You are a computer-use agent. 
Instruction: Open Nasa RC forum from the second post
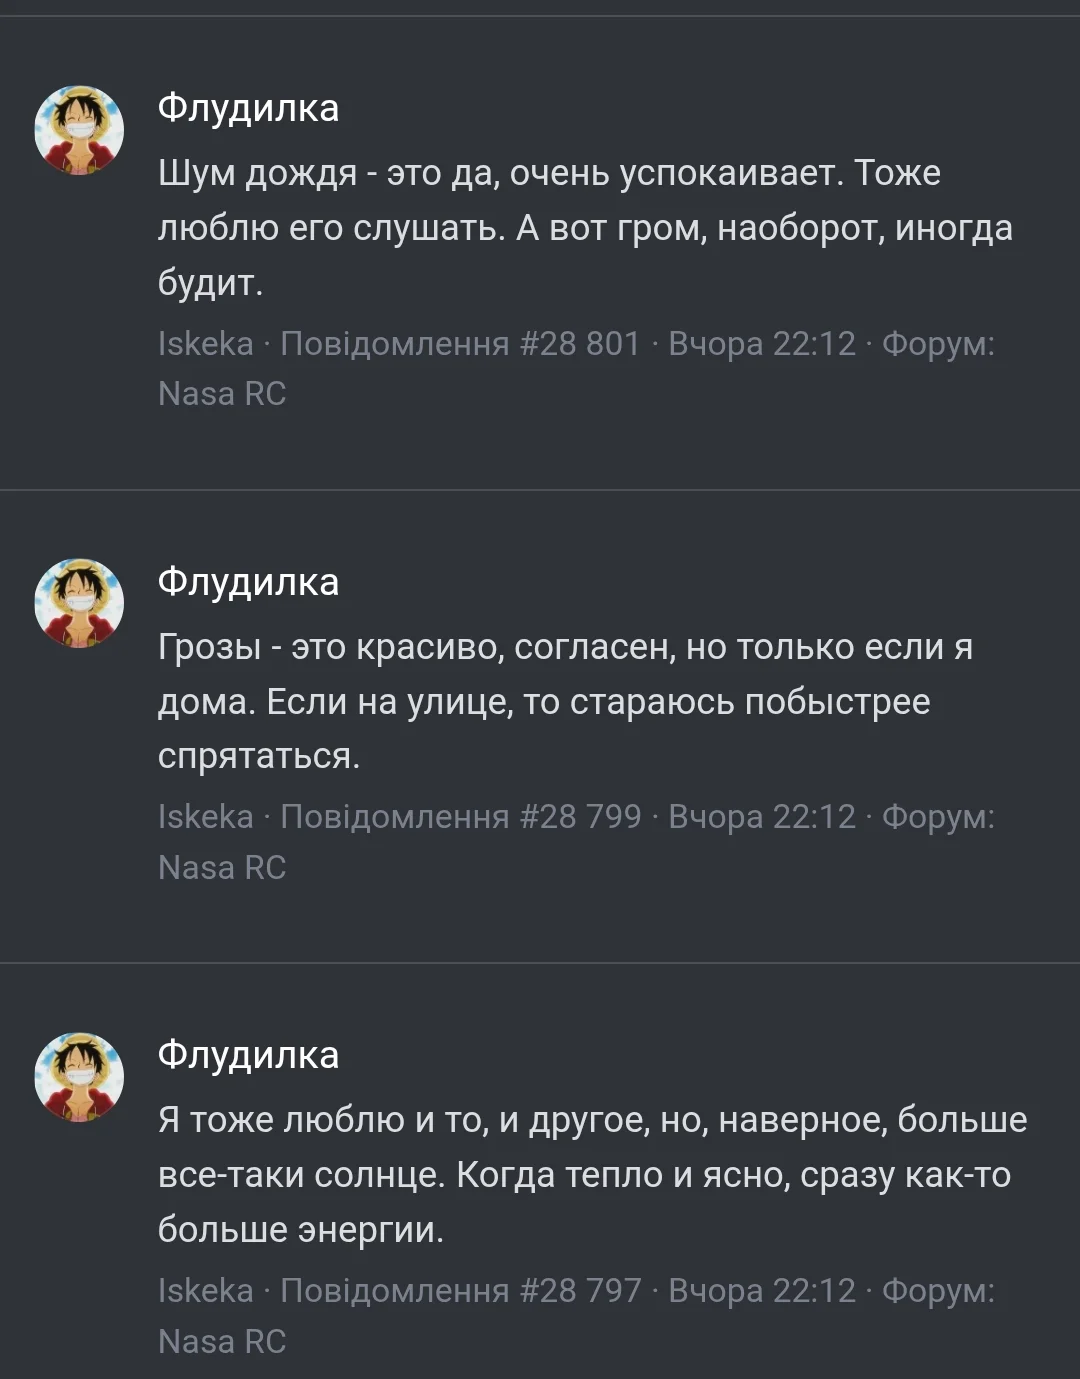[222, 867]
